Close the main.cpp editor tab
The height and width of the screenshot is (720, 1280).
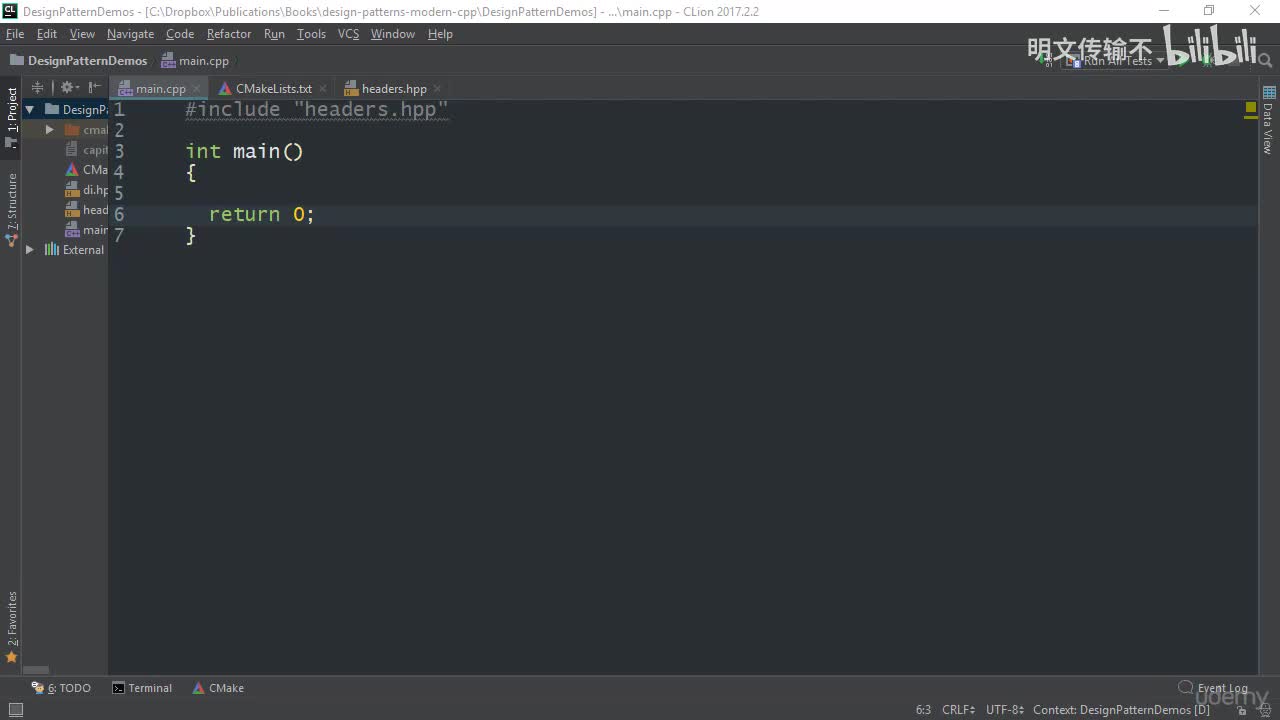tap(196, 89)
